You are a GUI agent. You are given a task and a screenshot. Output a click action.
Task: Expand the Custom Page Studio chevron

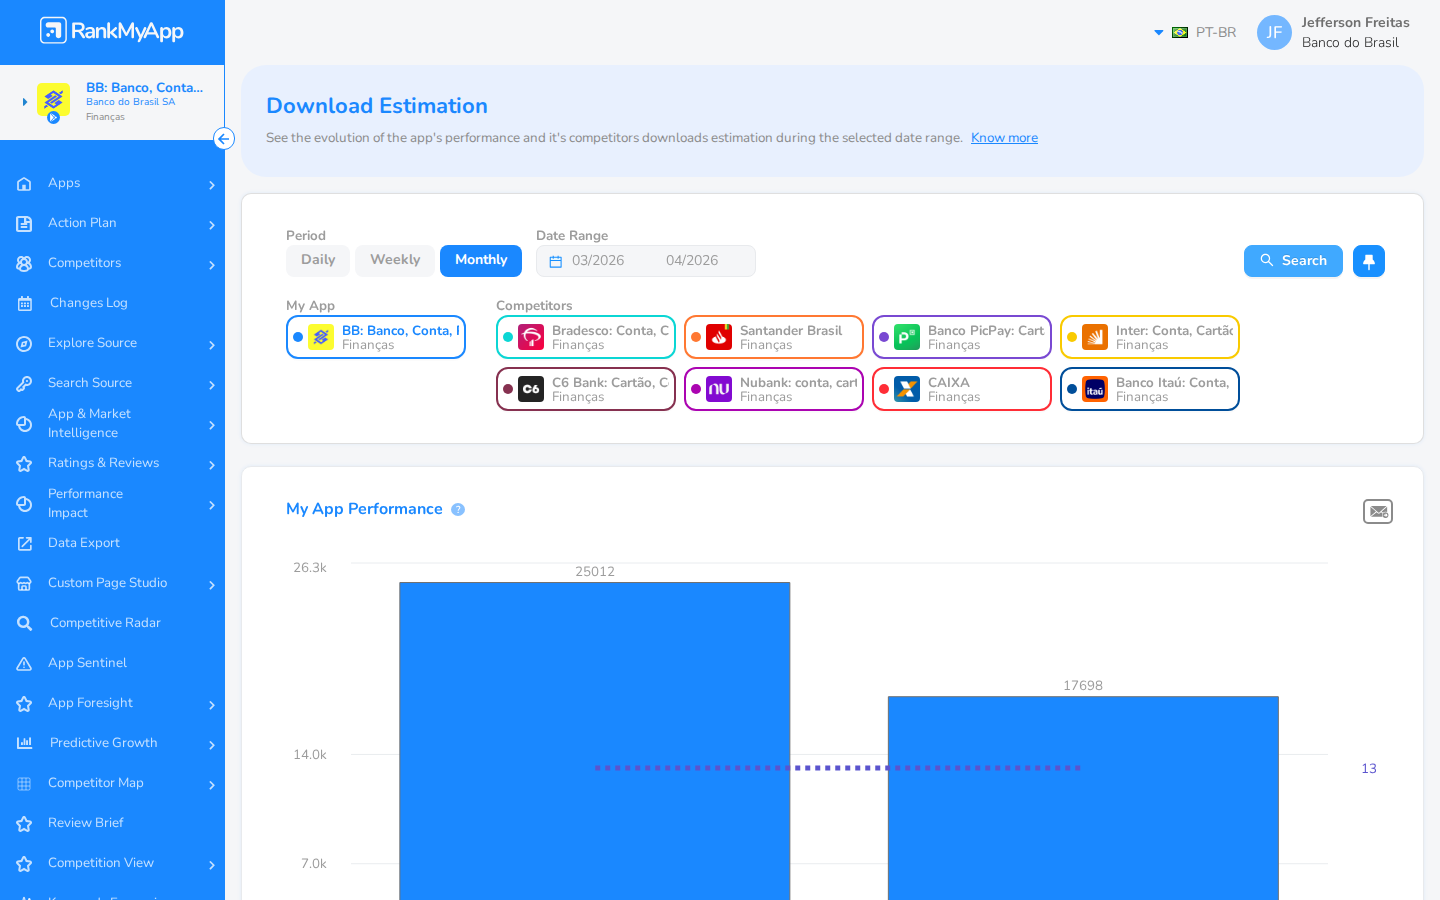click(x=212, y=585)
